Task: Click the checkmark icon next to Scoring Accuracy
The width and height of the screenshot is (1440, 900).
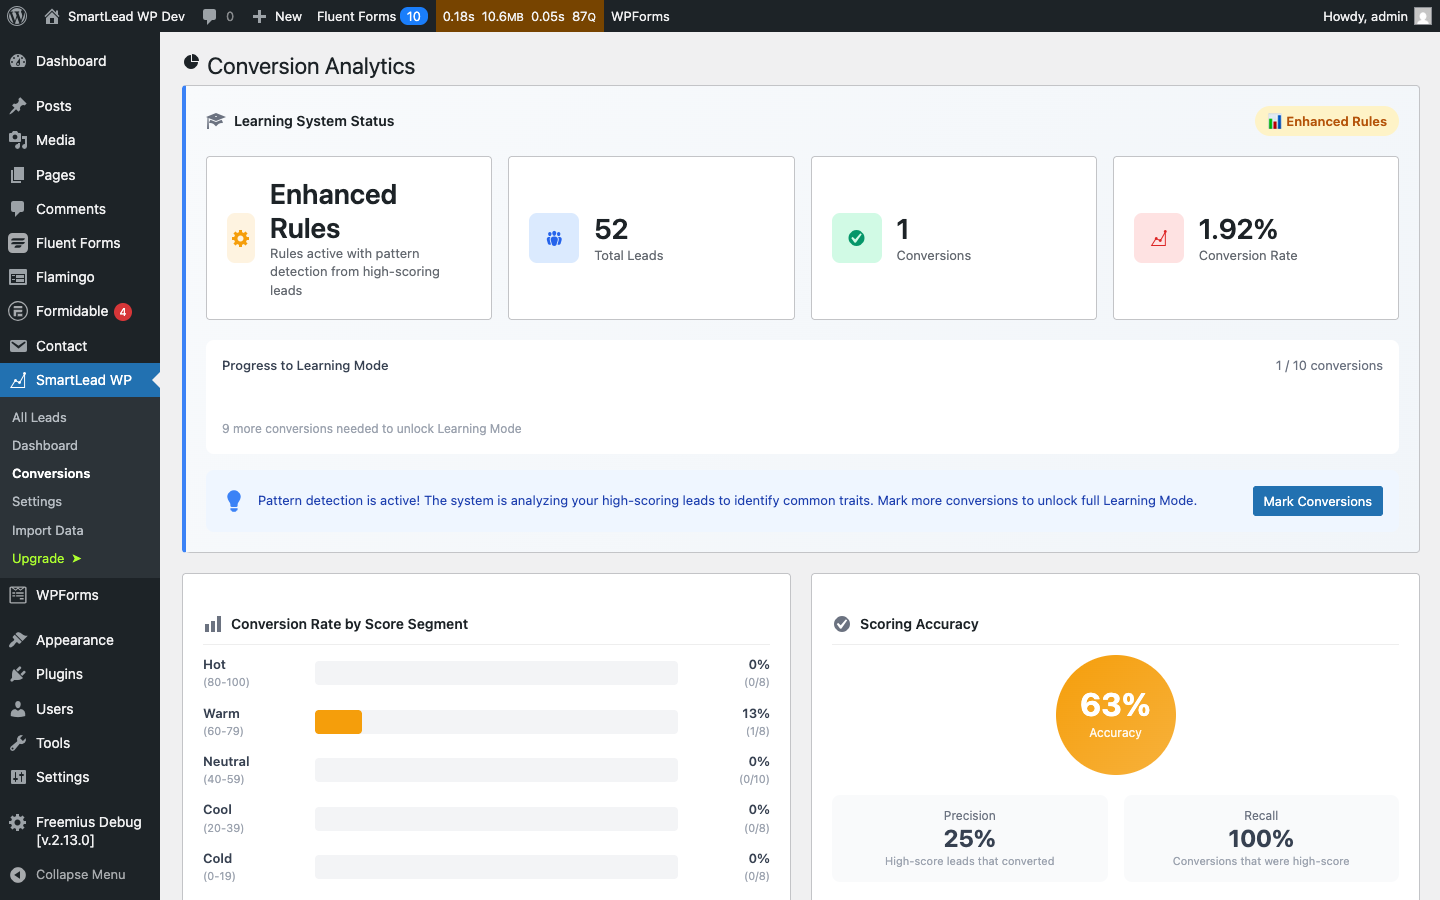Action: [x=841, y=623]
